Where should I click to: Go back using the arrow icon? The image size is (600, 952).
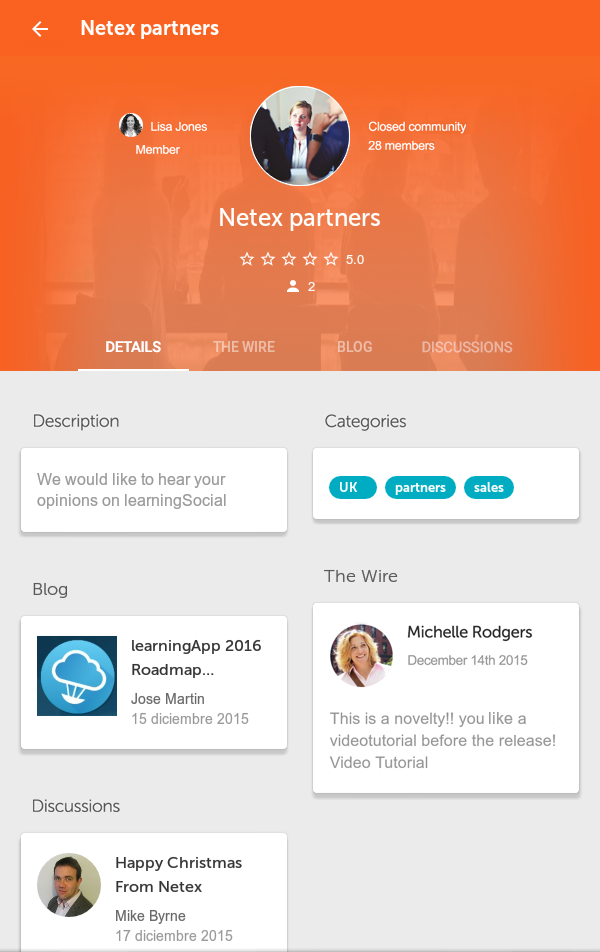pyautogui.click(x=40, y=29)
